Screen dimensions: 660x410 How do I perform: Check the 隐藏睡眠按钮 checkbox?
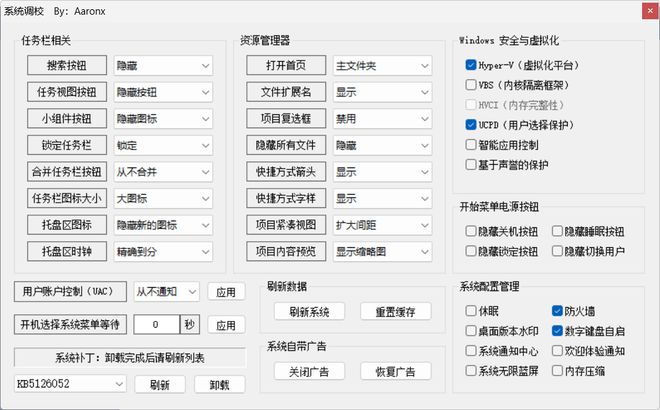click(557, 231)
